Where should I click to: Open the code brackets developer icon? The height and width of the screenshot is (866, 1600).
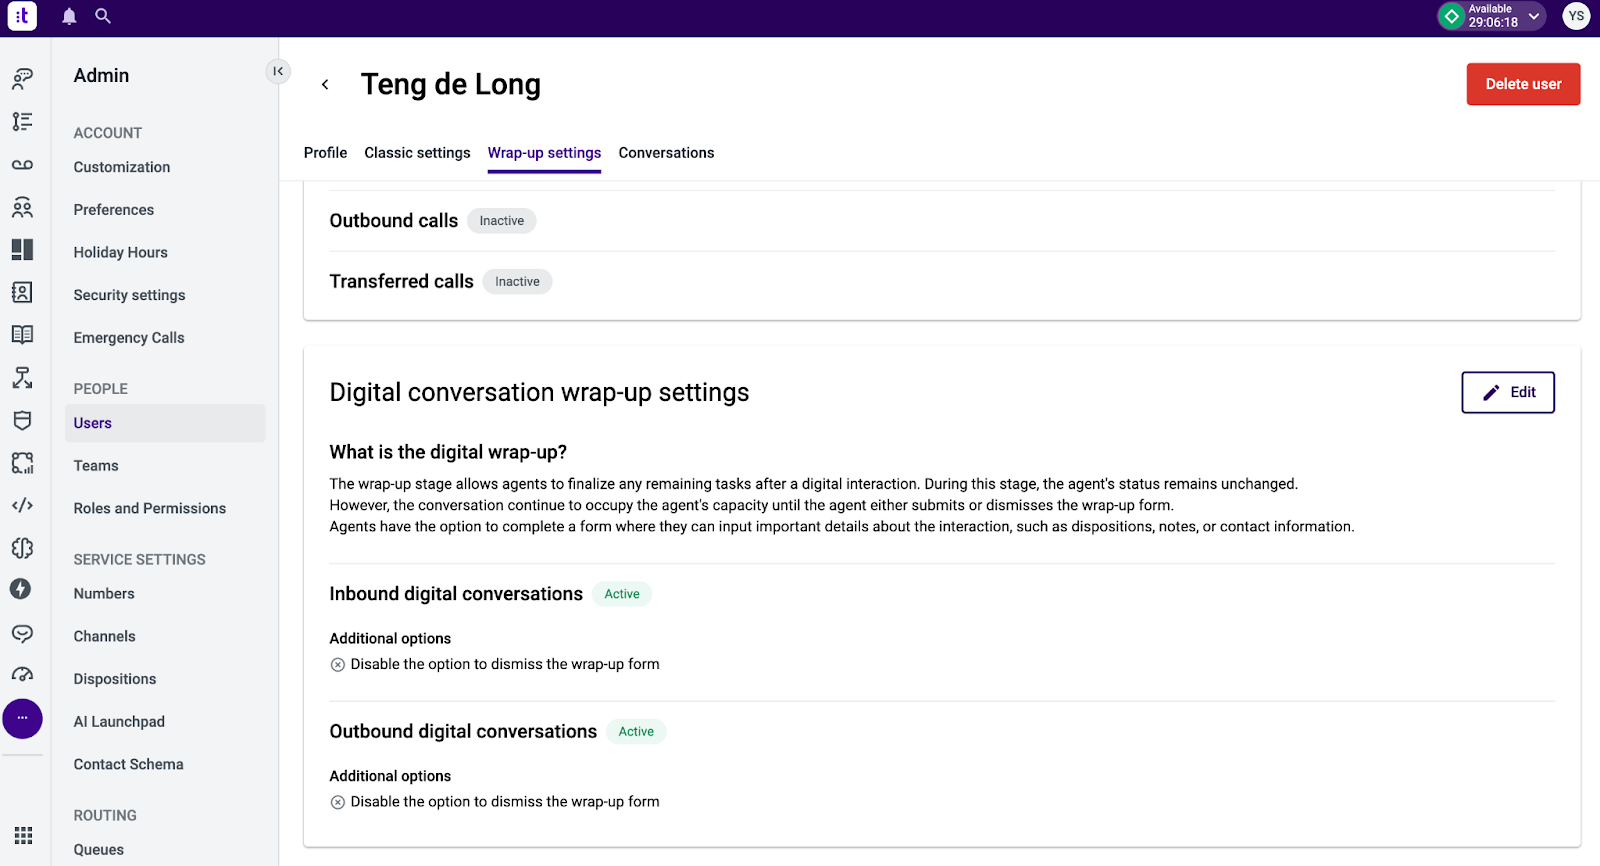22,505
